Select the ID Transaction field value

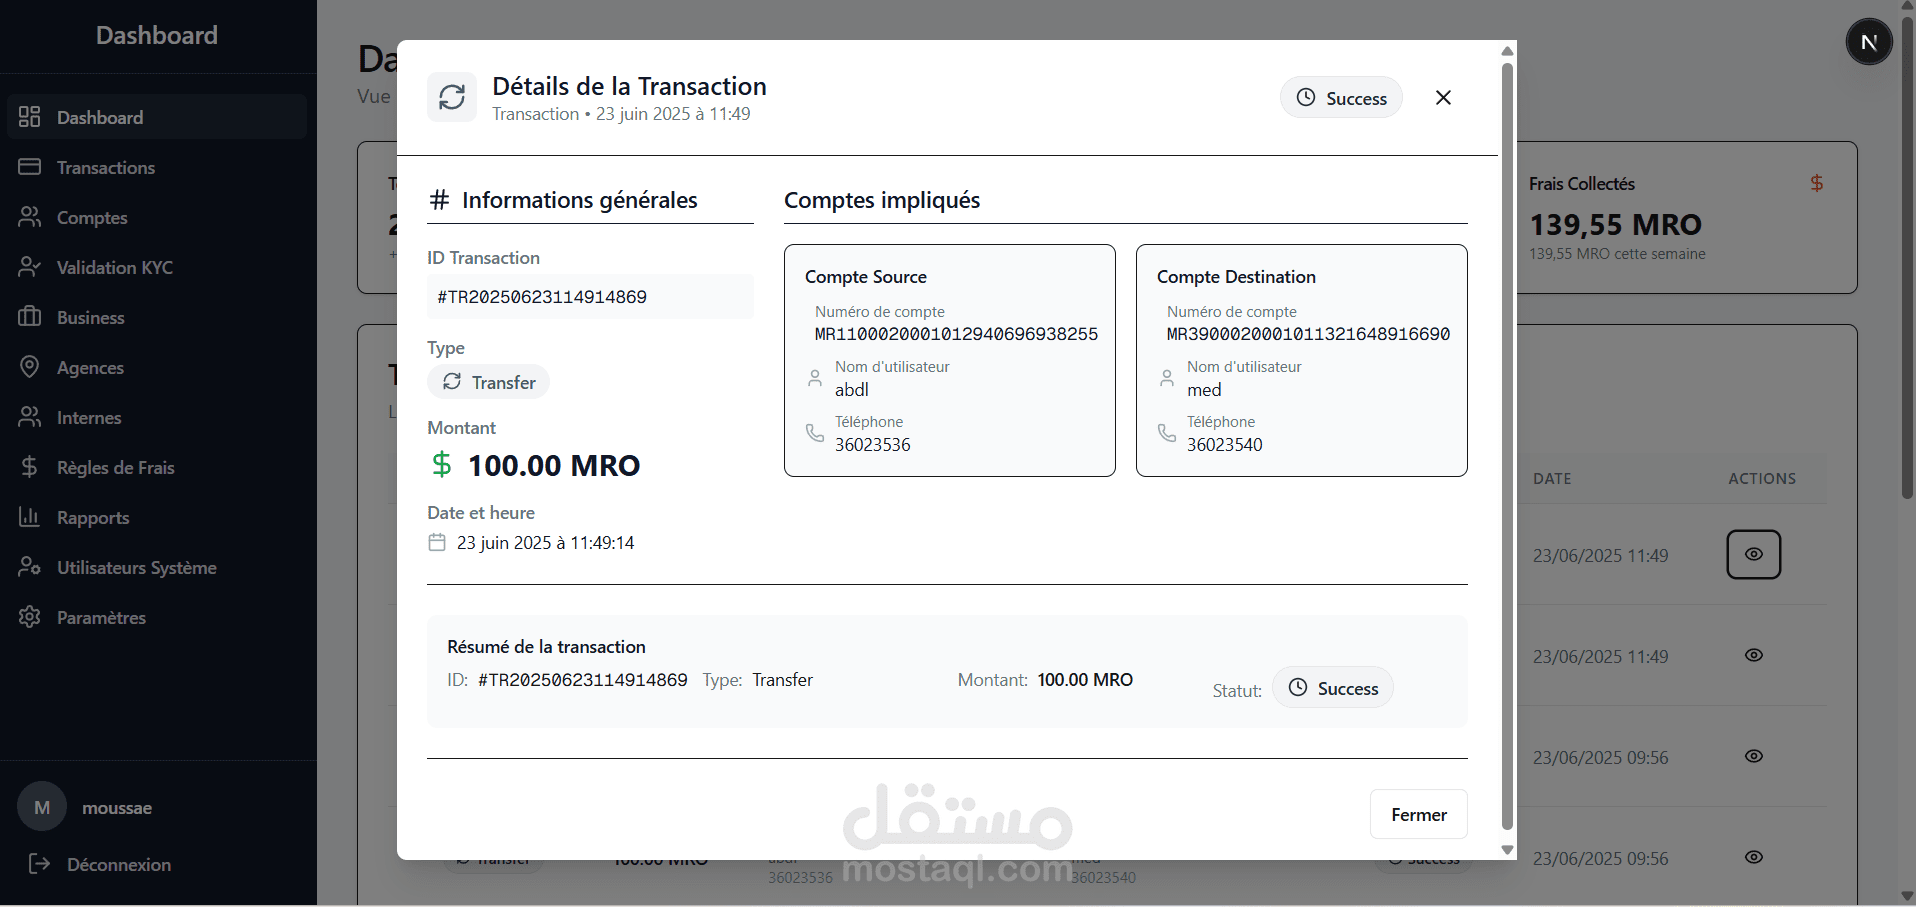590,296
